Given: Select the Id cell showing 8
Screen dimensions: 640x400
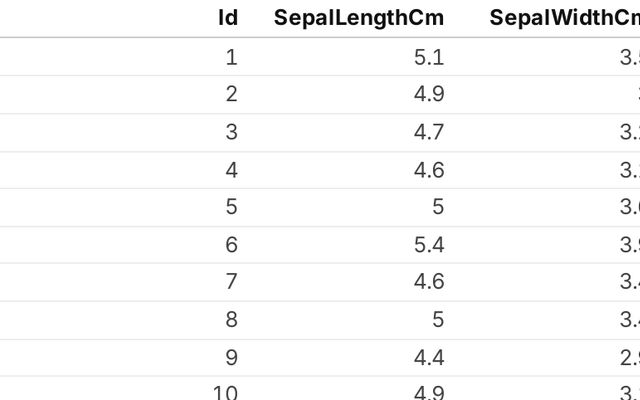Looking at the screenshot, I should (231, 321).
